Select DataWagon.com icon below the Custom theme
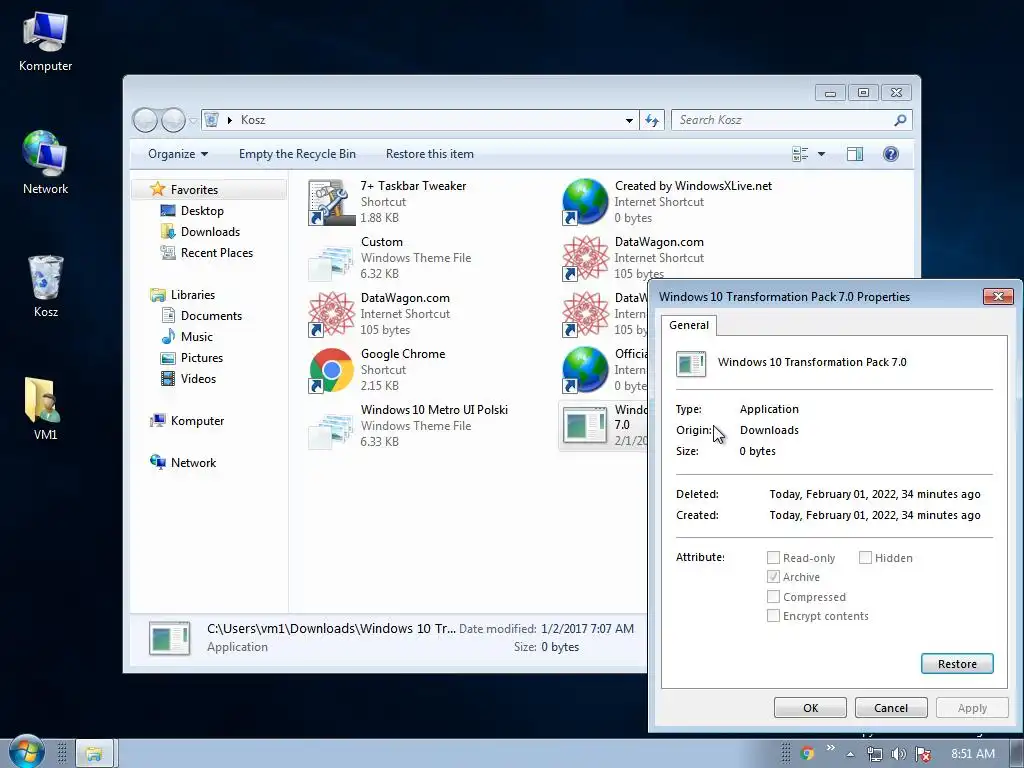This screenshot has height=768, width=1024. pyautogui.click(x=331, y=314)
